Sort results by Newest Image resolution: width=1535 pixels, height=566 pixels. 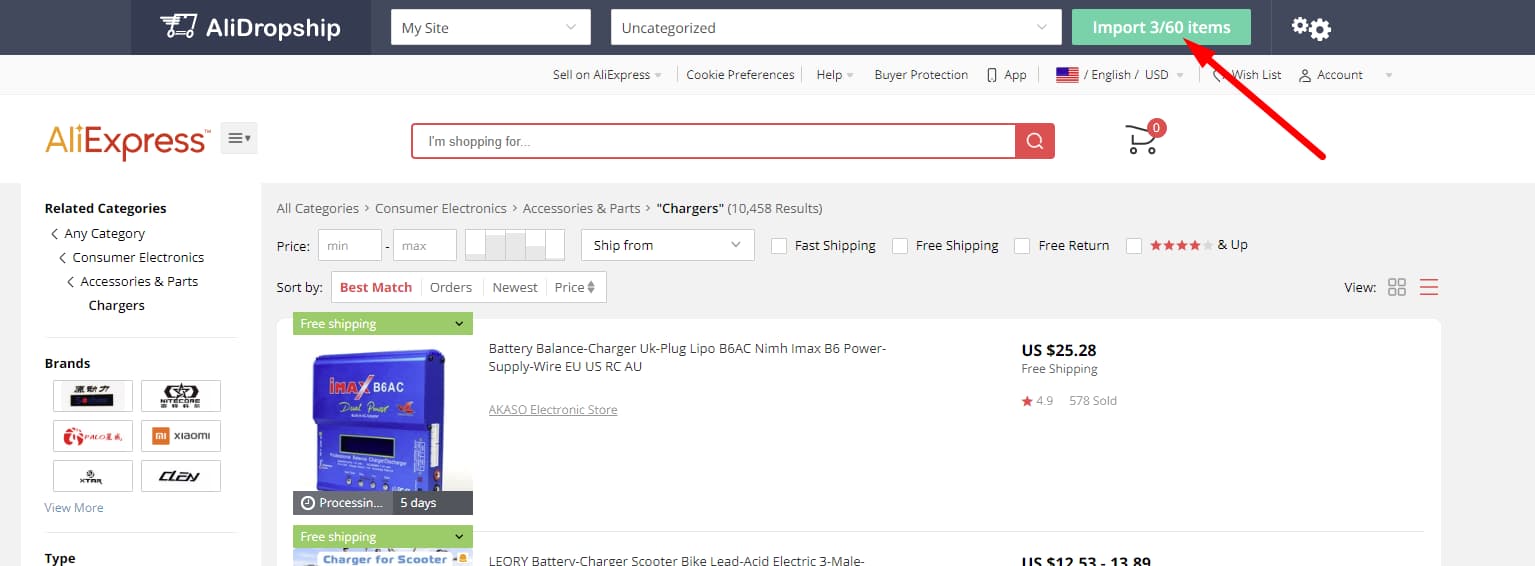pos(515,287)
